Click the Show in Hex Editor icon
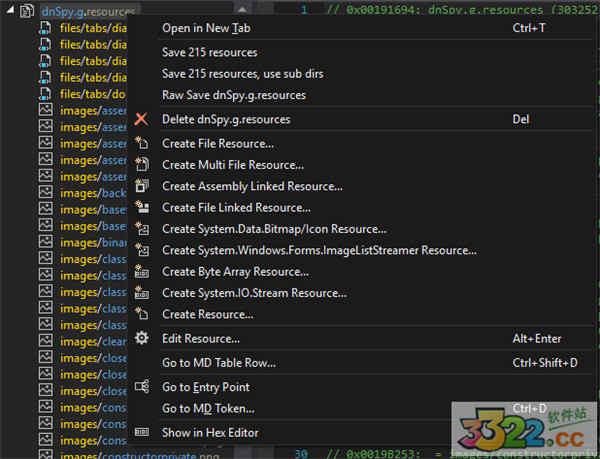This screenshot has width=600, height=459. tap(142, 432)
